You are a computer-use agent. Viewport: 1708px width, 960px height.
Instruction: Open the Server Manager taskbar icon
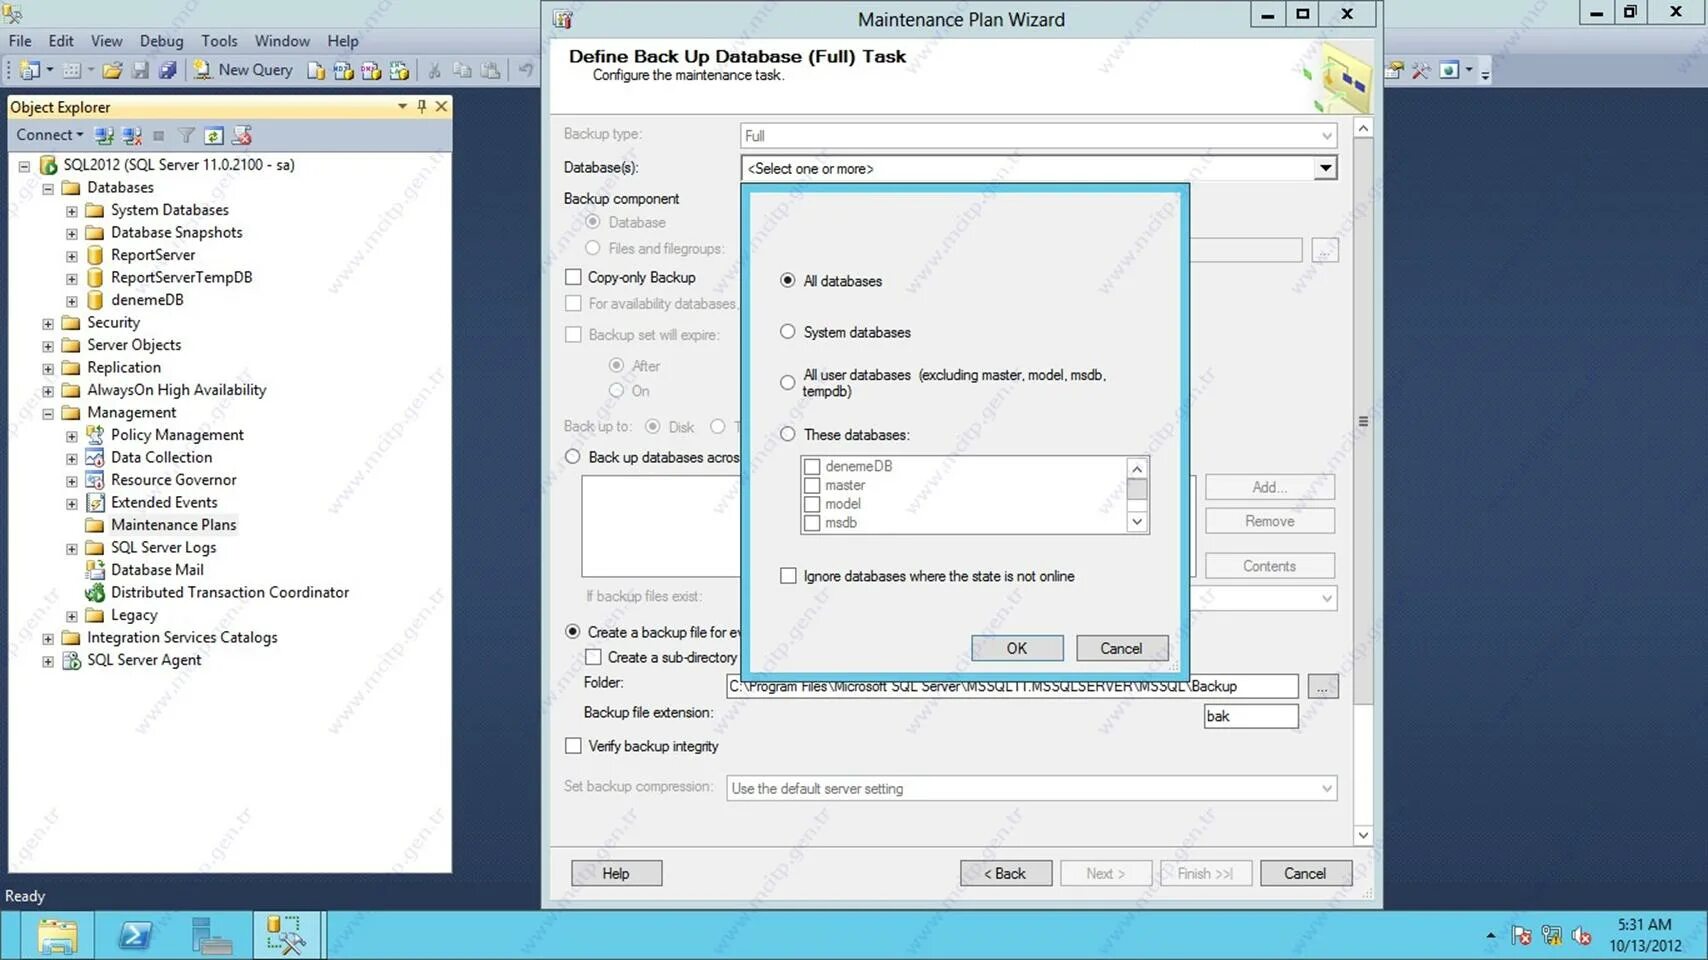click(x=211, y=936)
